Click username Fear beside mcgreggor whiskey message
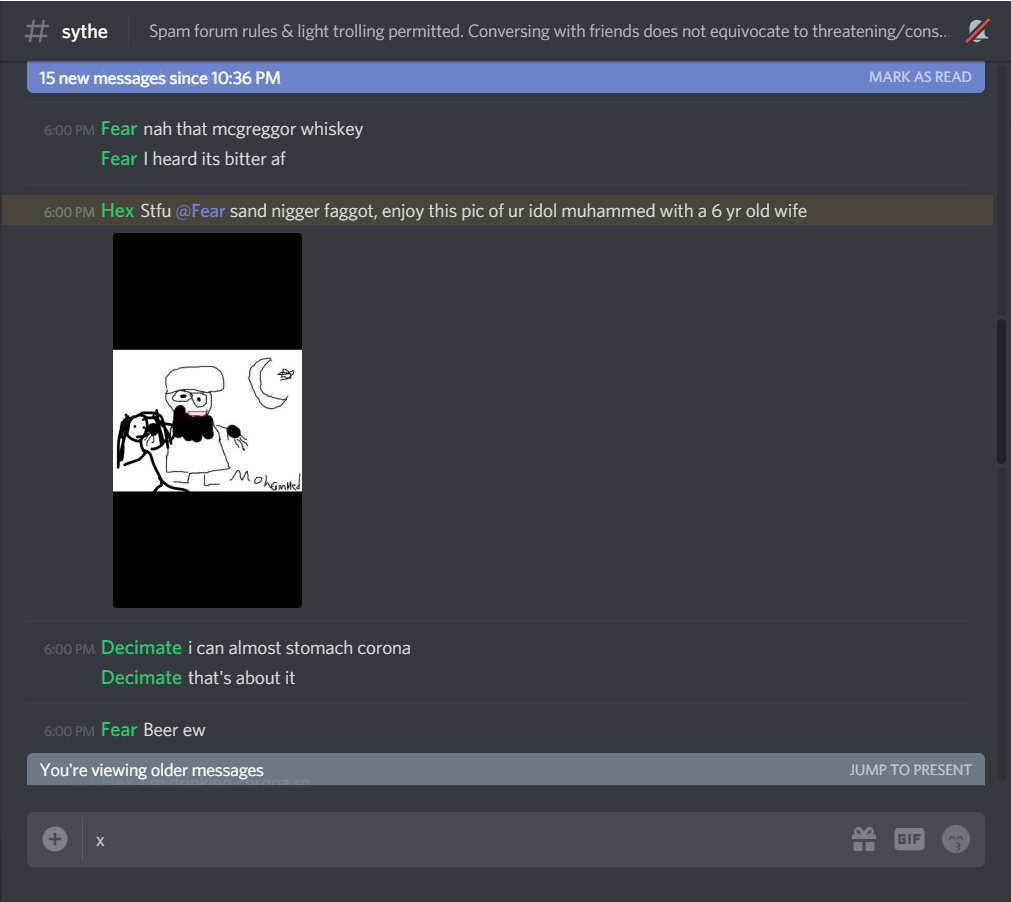This screenshot has height=902, width=1011. 119,129
